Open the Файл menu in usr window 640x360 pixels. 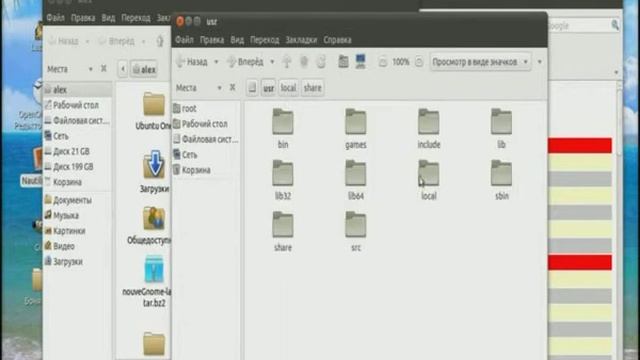(184, 40)
